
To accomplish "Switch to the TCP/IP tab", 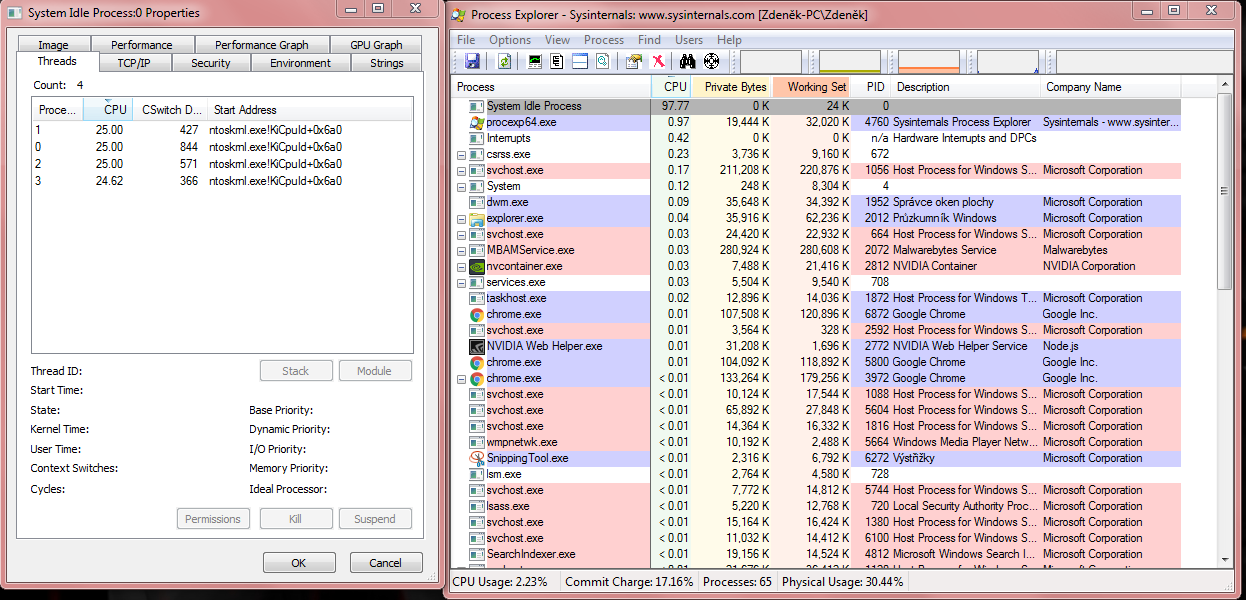I will (134, 63).
